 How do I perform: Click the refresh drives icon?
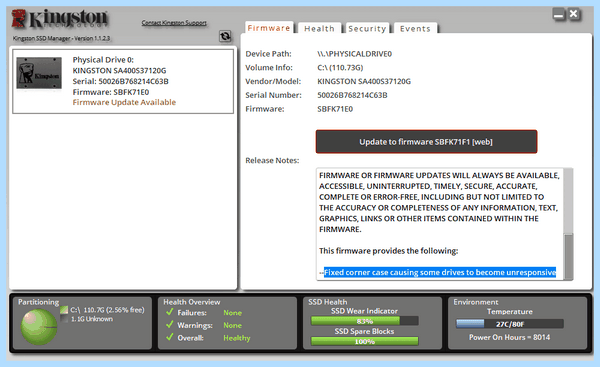(x=225, y=36)
